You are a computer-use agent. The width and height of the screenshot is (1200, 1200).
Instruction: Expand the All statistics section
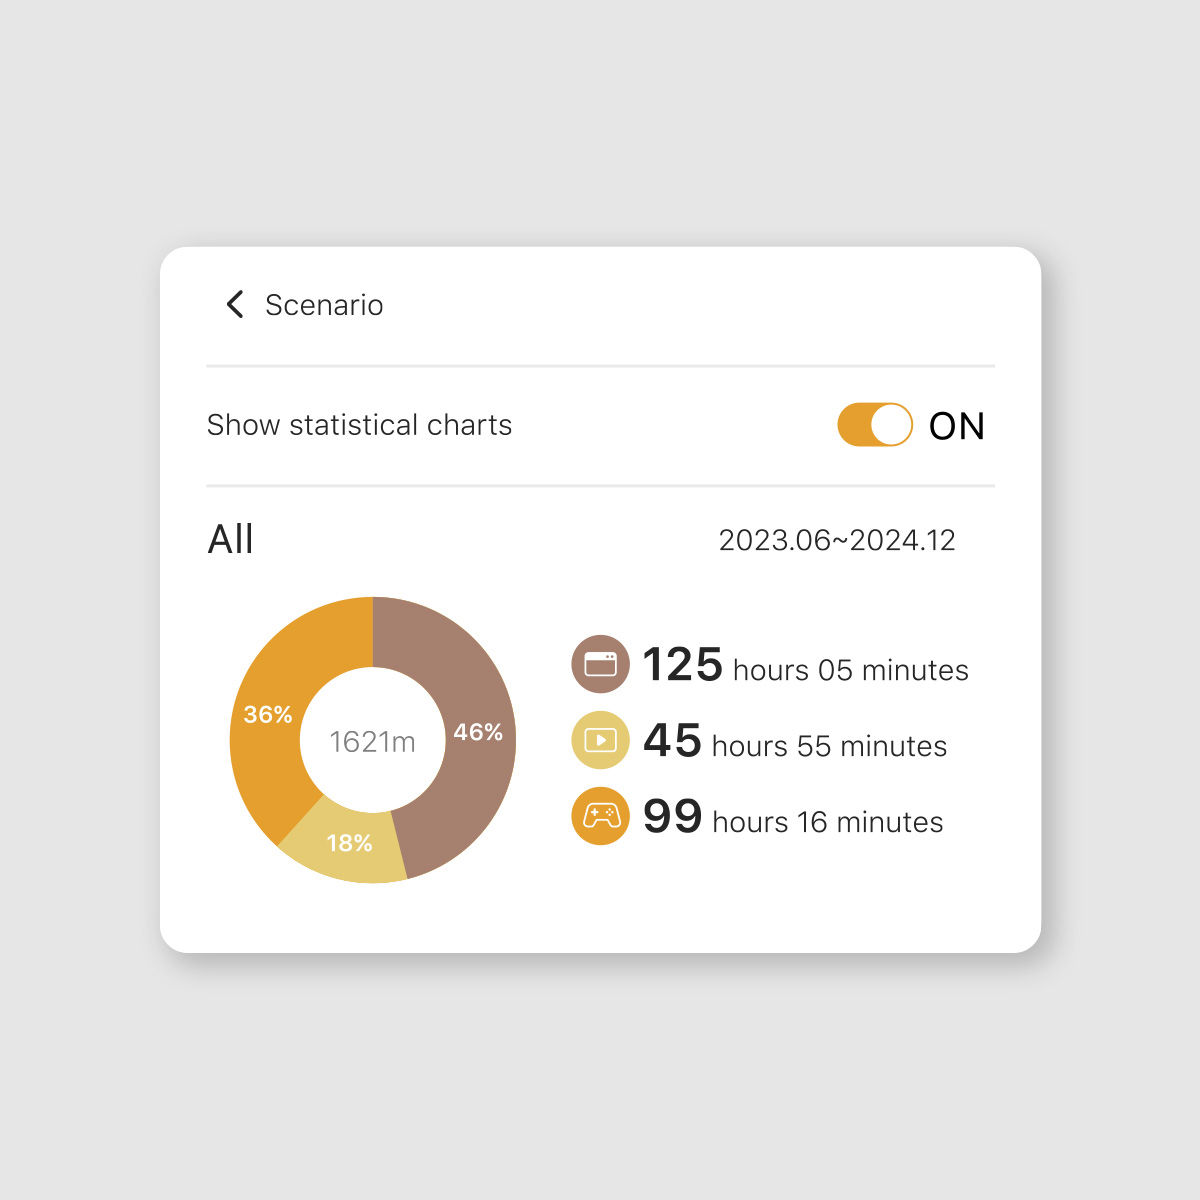[x=230, y=538]
